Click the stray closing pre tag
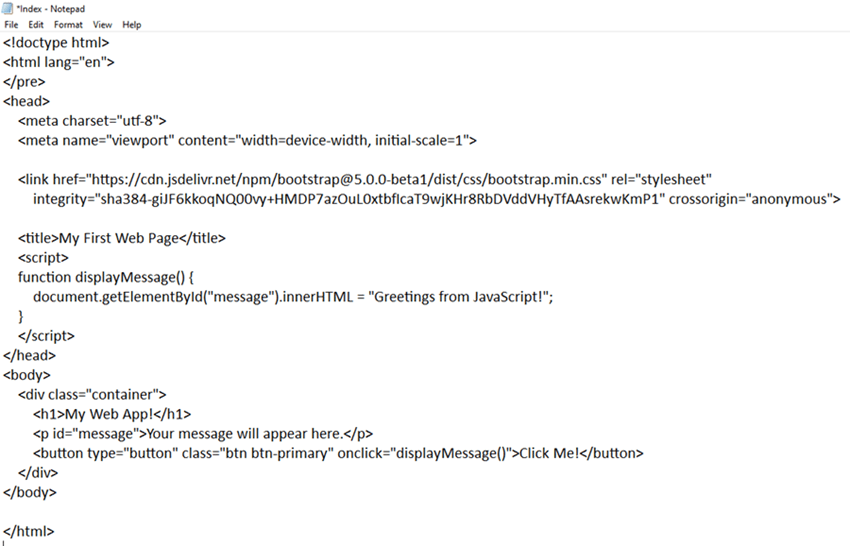This screenshot has height=546, width=850. [x=24, y=82]
